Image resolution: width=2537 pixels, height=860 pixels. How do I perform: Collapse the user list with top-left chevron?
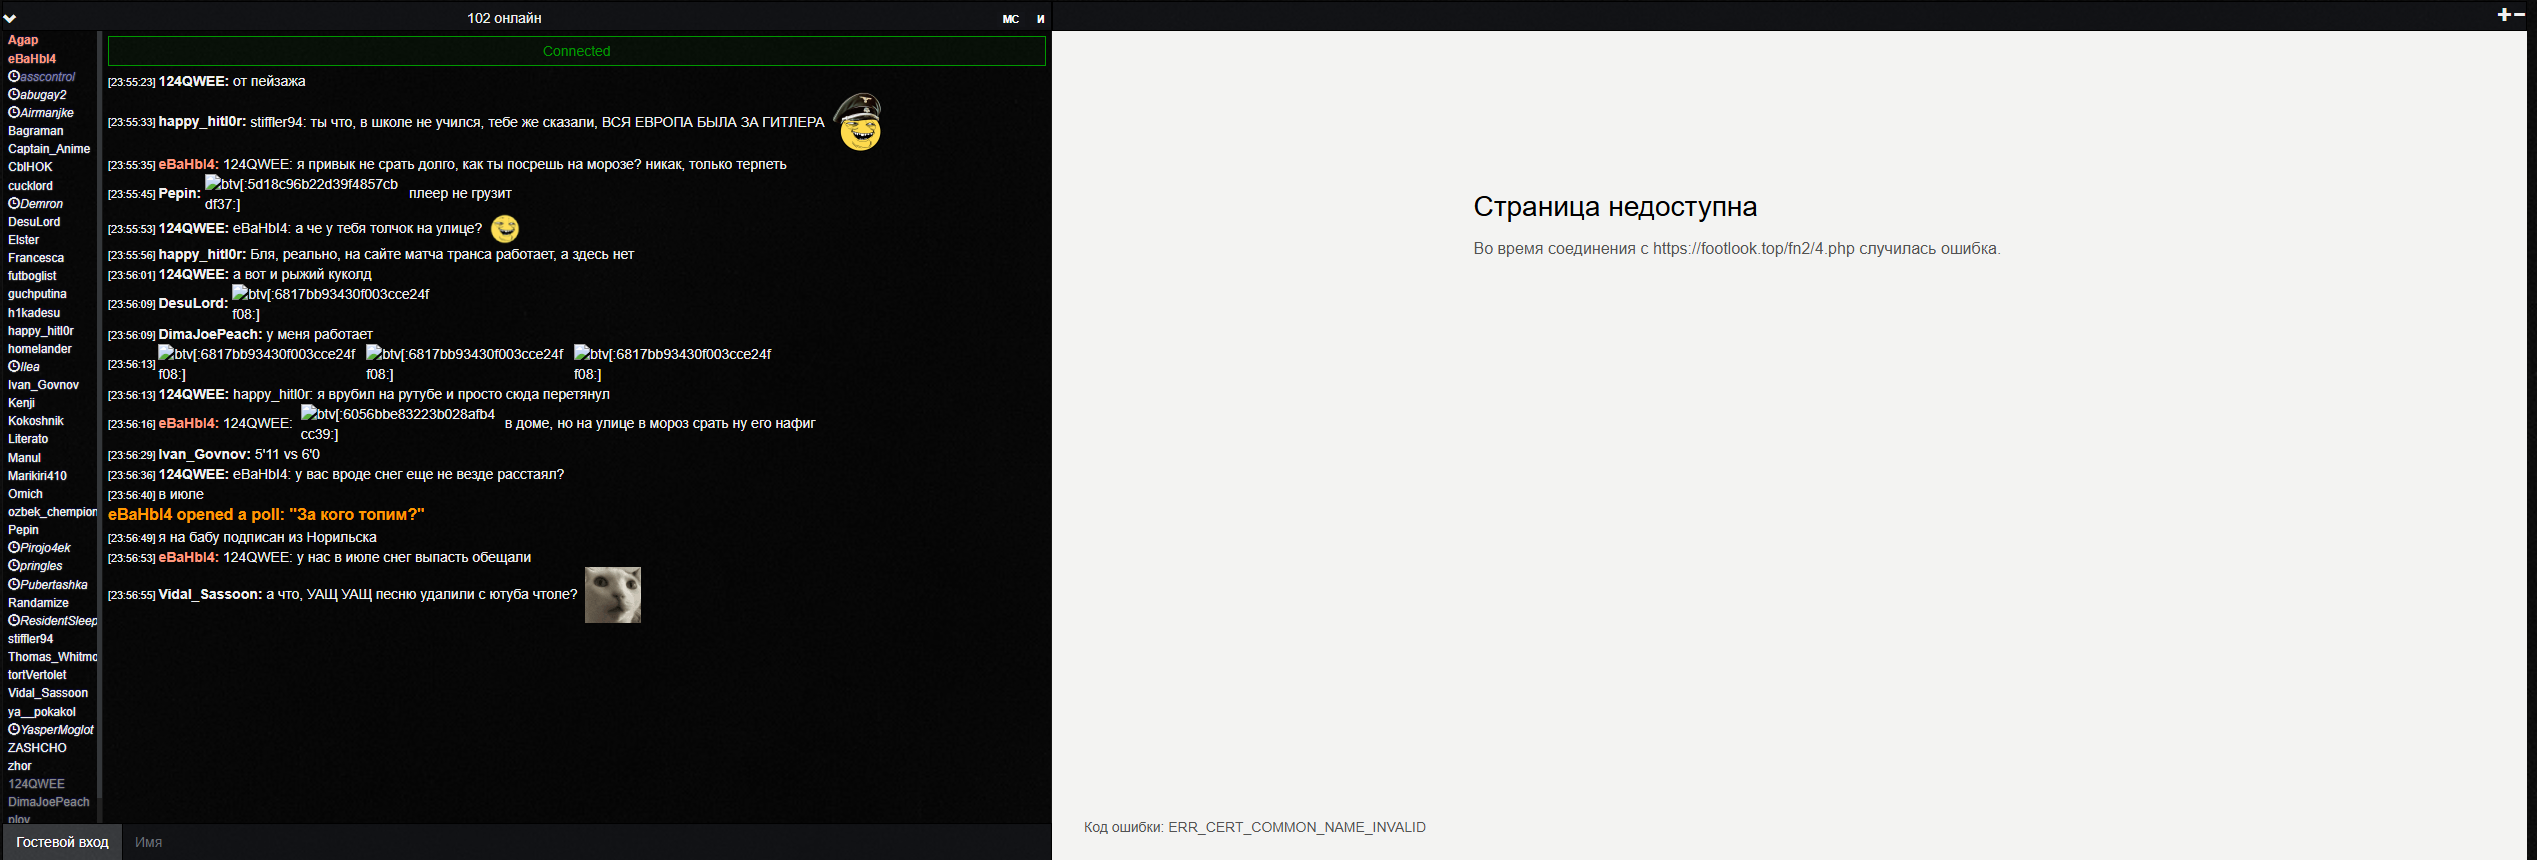tap(10, 18)
